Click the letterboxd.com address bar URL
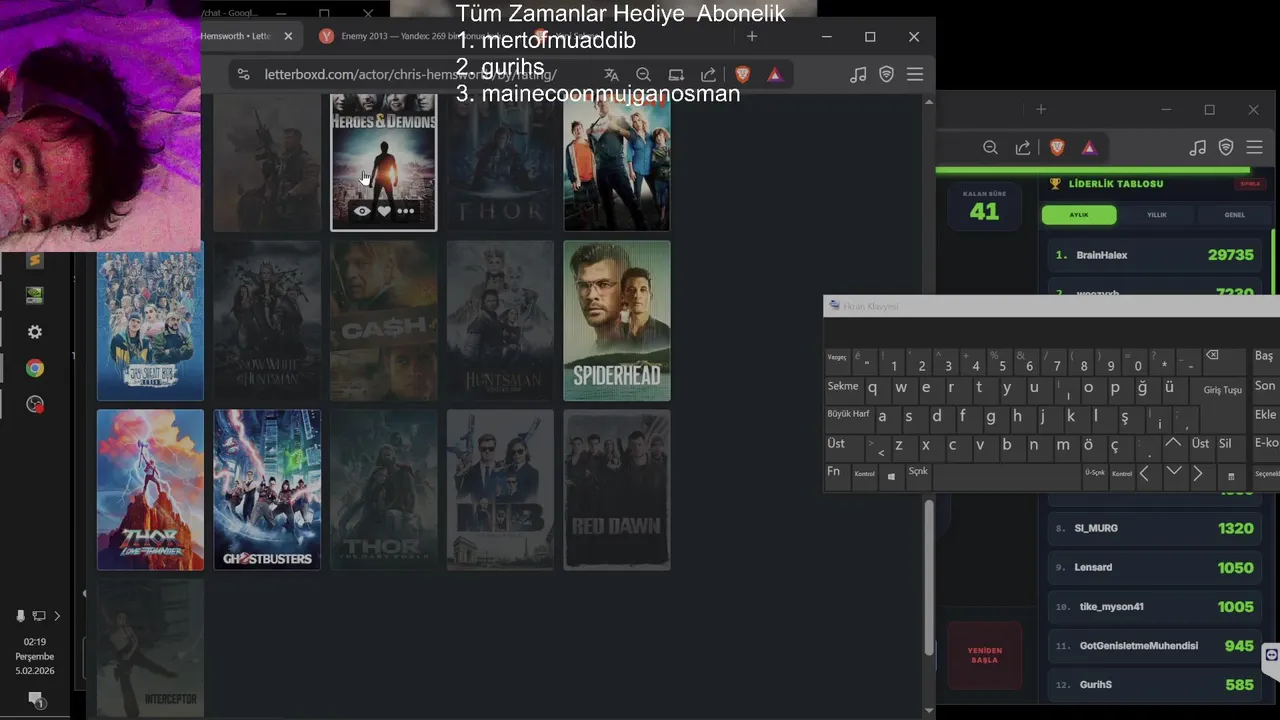This screenshot has height=720, width=1280. (x=410, y=75)
